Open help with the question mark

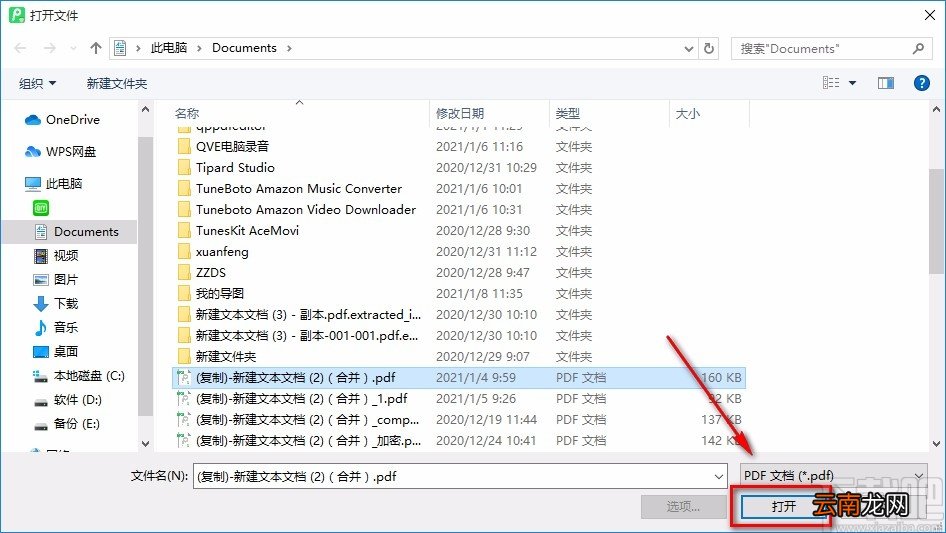click(921, 83)
